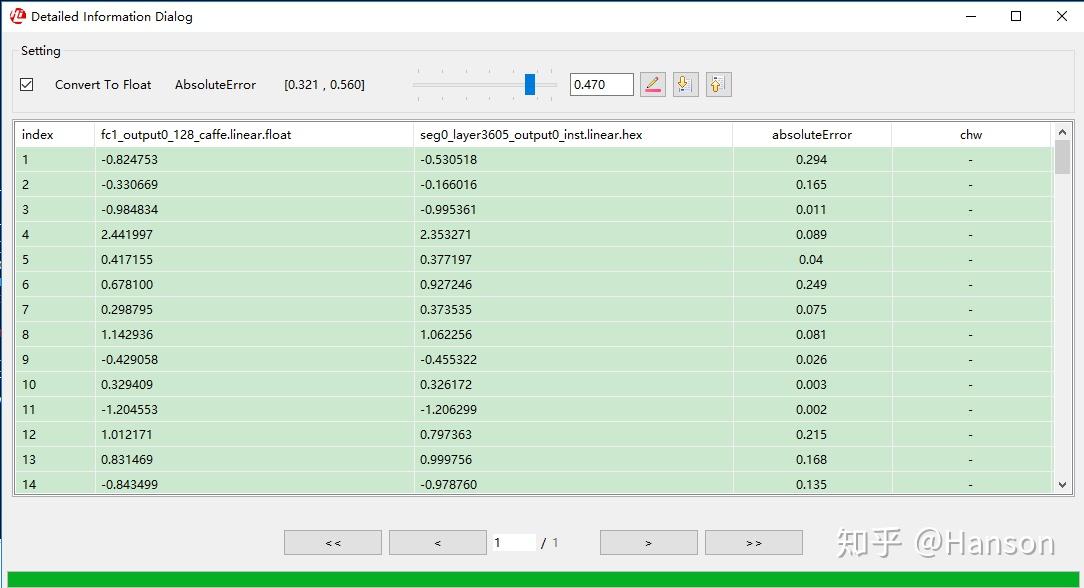Click the seg0_layer3605_output0_inst.linear.hex column header
This screenshot has width=1084, height=588.
531,134
